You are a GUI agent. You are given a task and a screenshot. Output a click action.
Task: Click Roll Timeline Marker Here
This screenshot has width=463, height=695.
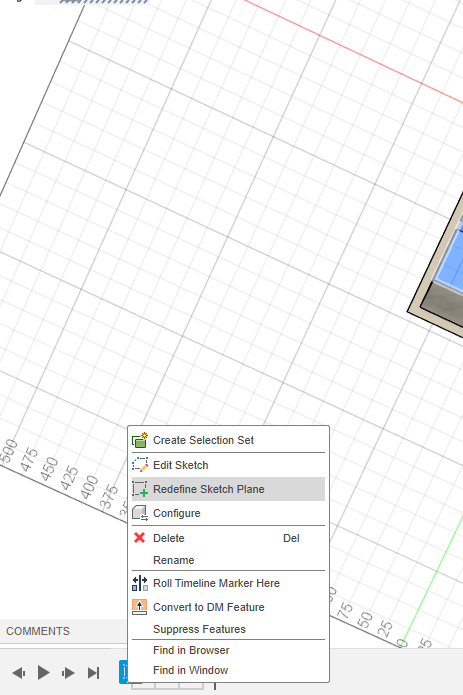[228, 583]
